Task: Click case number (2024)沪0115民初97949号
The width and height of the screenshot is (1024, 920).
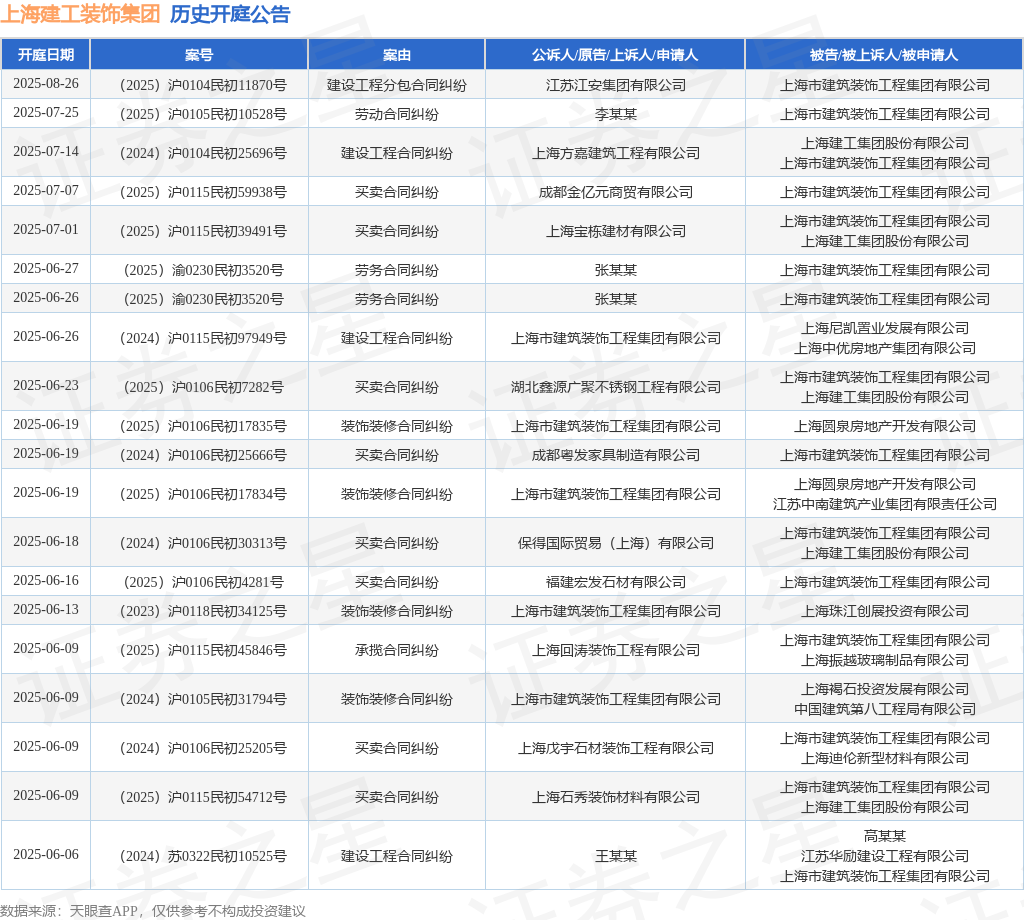Action: [x=203, y=338]
